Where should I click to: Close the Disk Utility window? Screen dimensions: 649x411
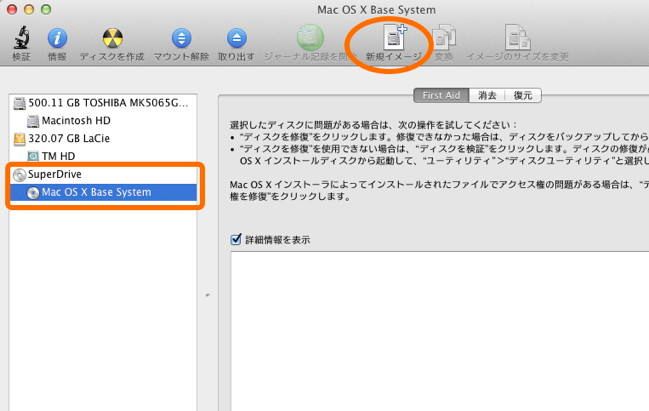coord(12,9)
